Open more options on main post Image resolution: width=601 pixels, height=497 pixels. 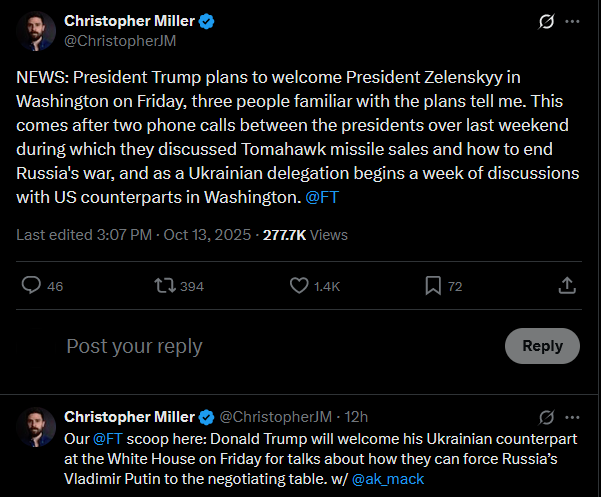(572, 21)
